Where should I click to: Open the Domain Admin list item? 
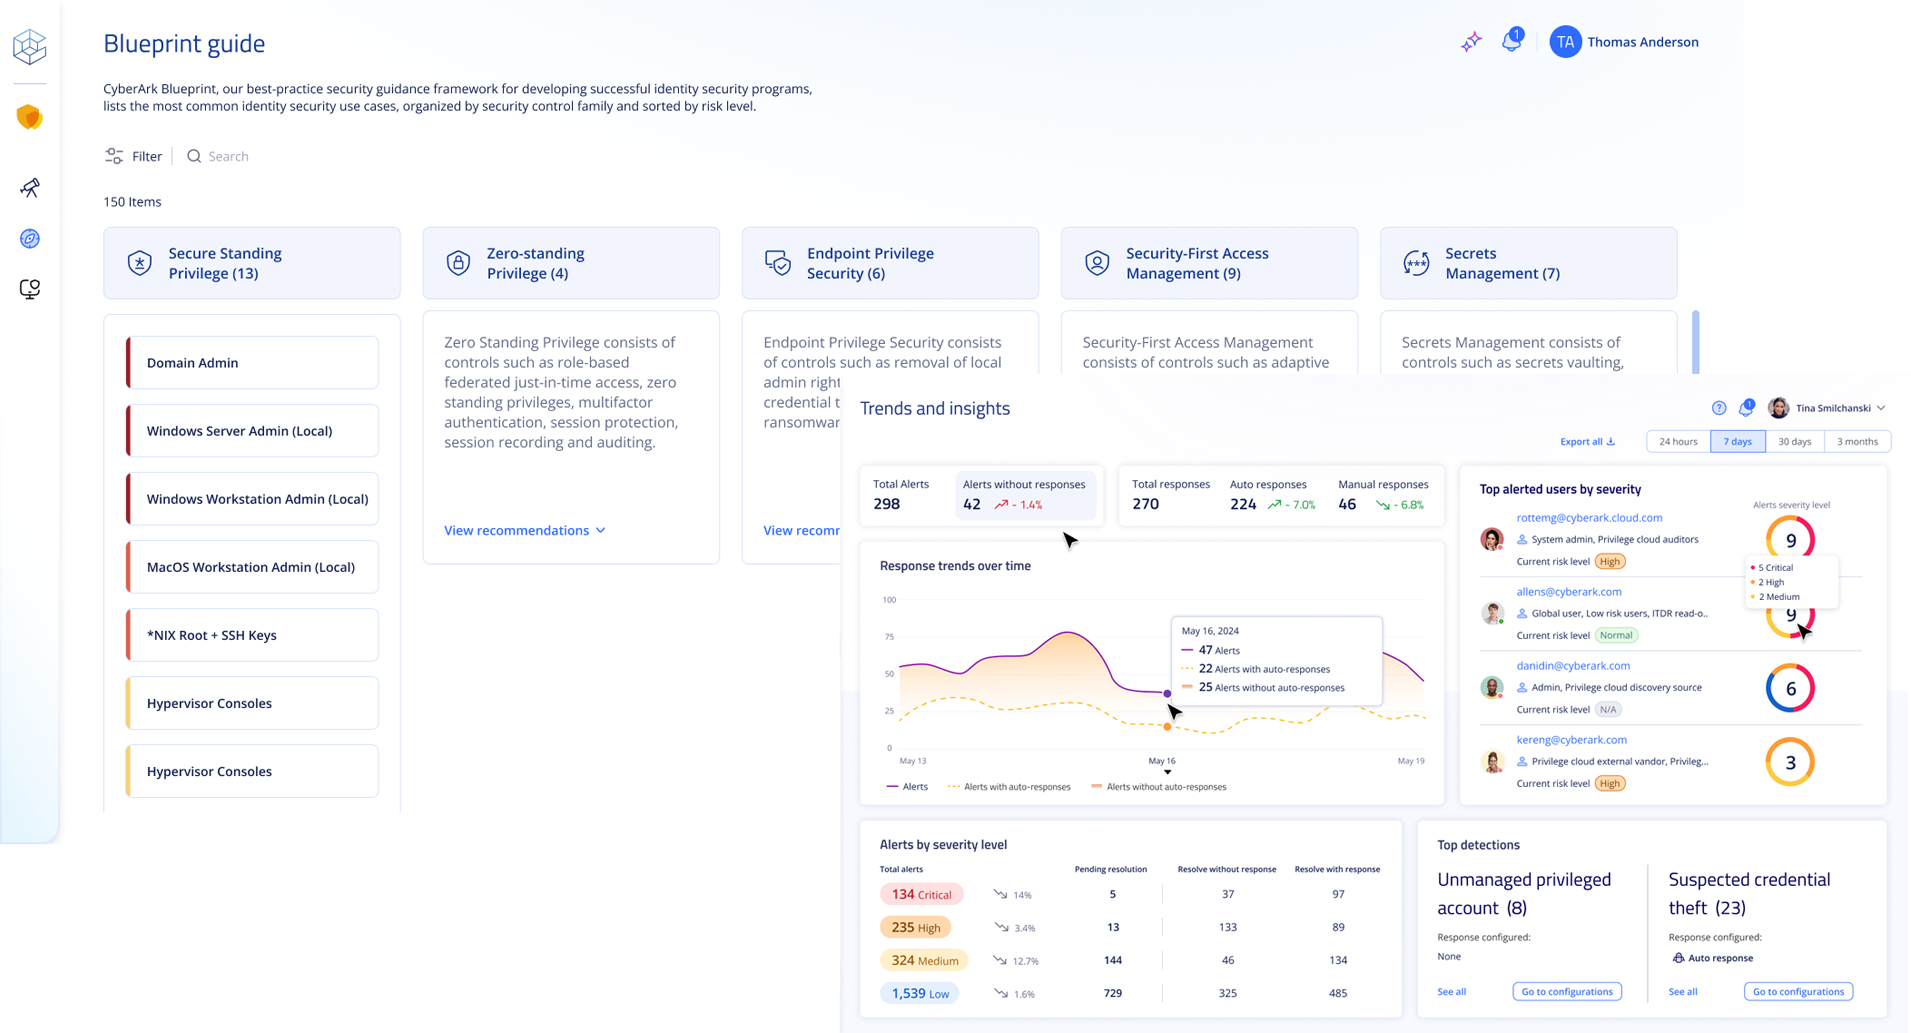pyautogui.click(x=253, y=363)
